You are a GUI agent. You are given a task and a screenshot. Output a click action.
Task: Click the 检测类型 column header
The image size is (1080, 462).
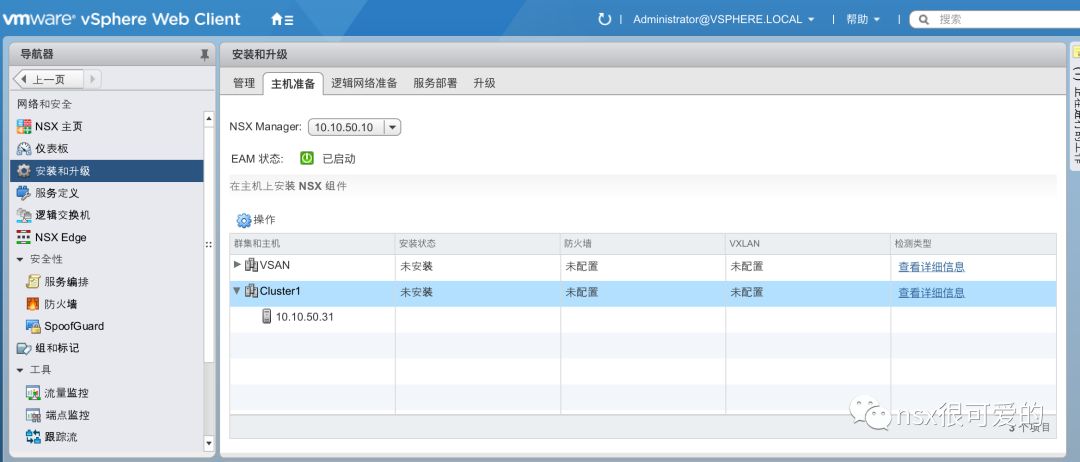(973, 244)
